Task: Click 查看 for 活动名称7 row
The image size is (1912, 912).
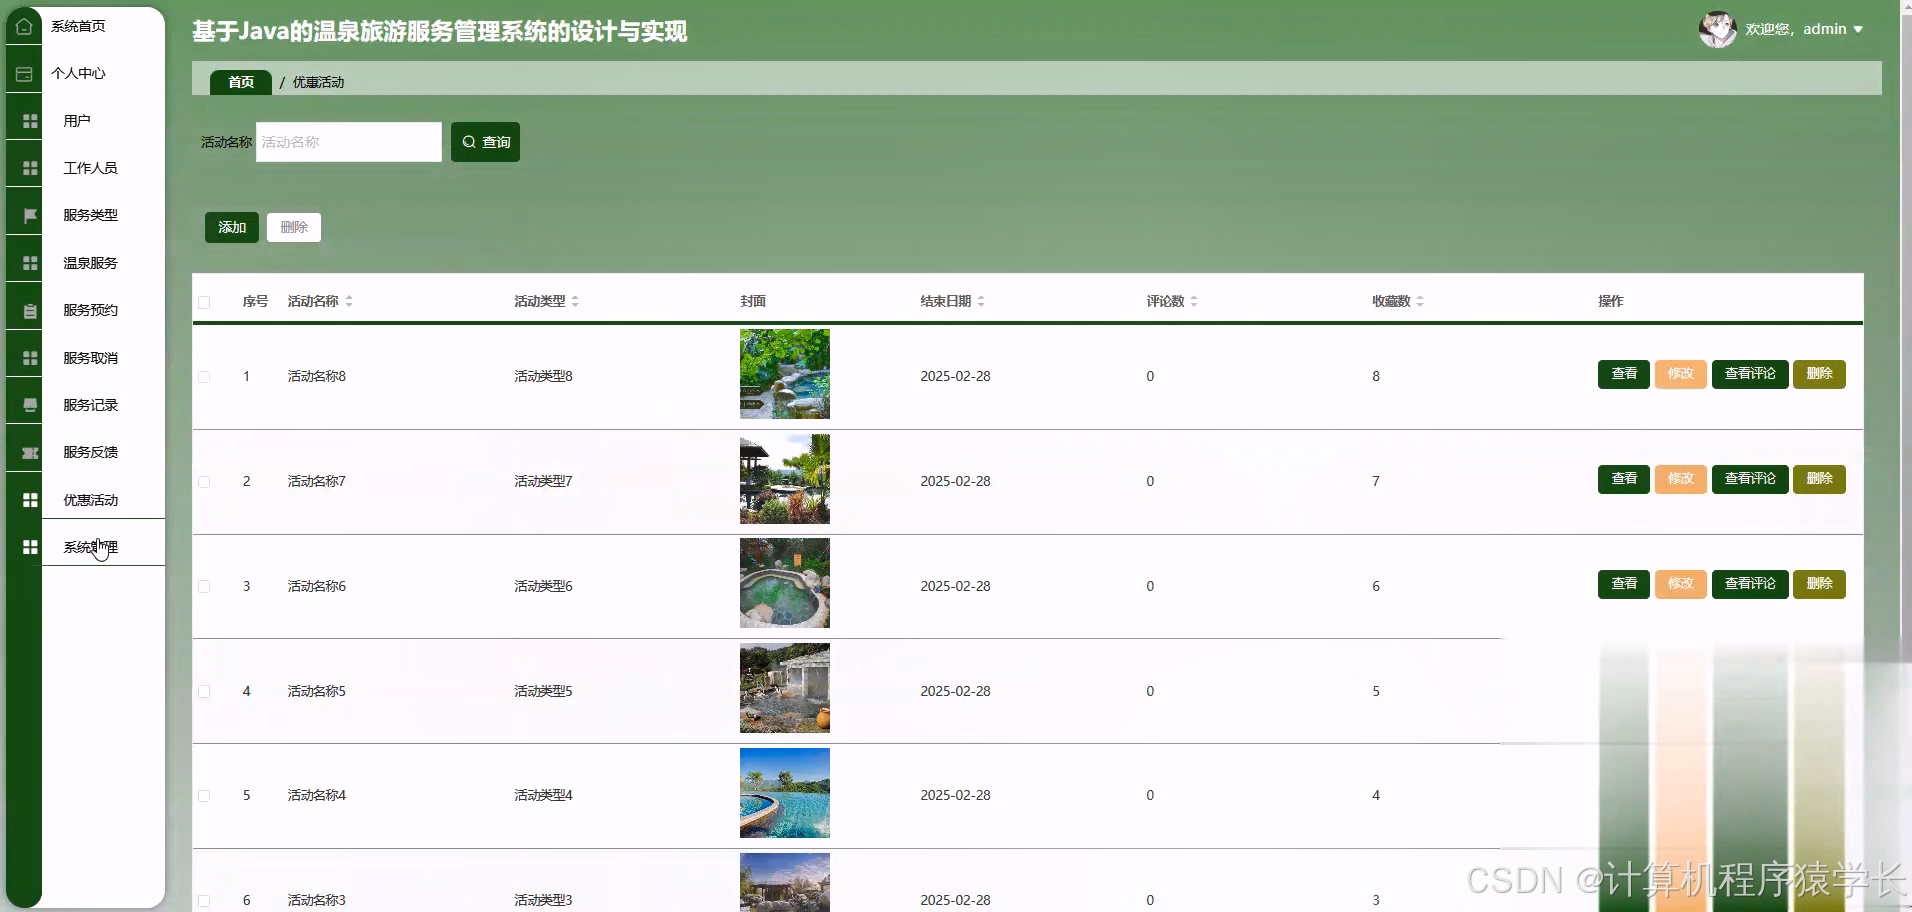Action: tap(1624, 479)
